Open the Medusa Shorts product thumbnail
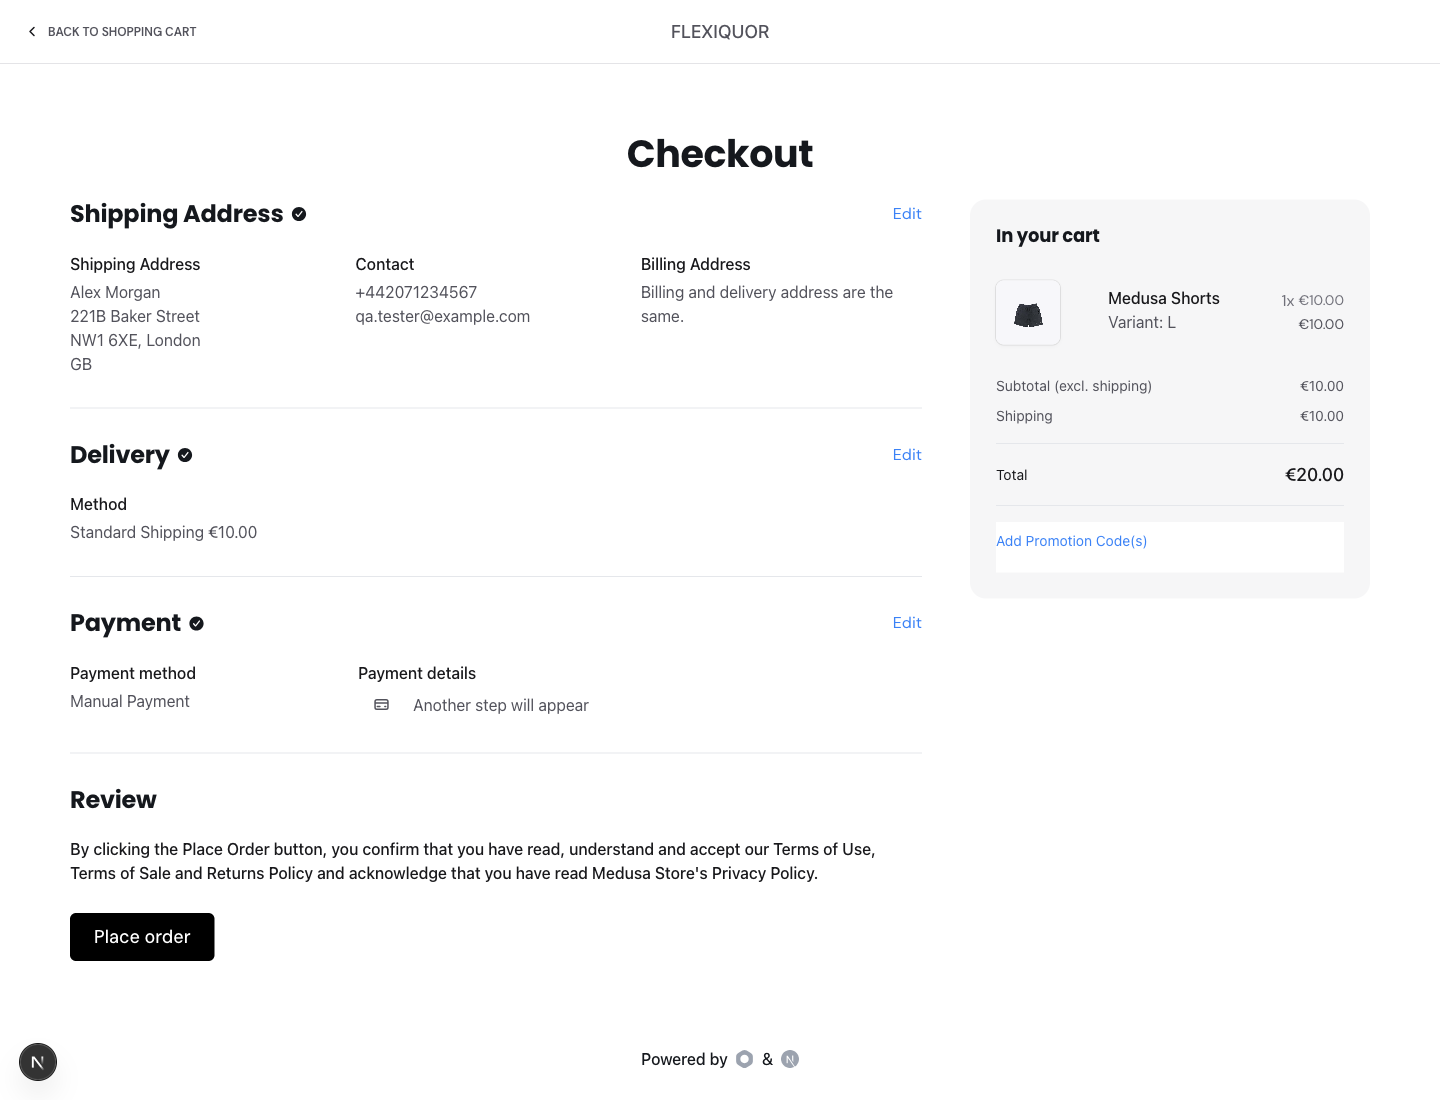This screenshot has height=1100, width=1440. pos(1028,313)
